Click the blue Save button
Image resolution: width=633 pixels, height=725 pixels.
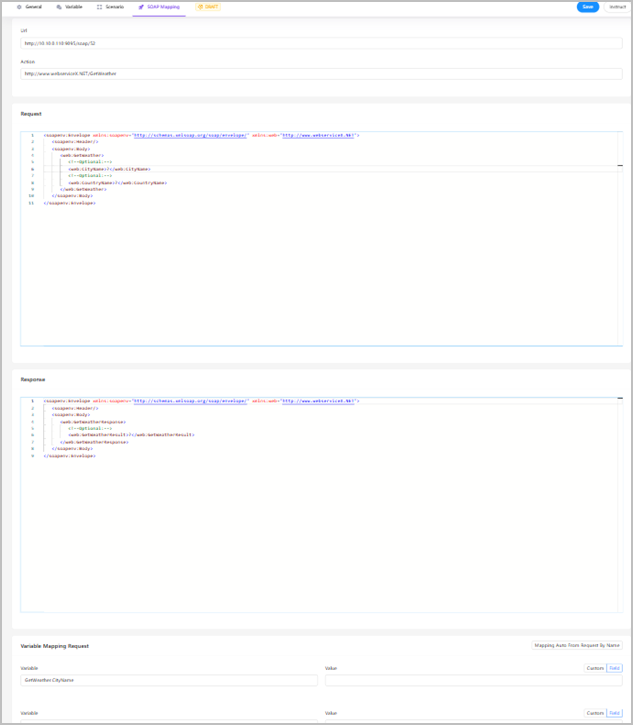click(x=588, y=7)
